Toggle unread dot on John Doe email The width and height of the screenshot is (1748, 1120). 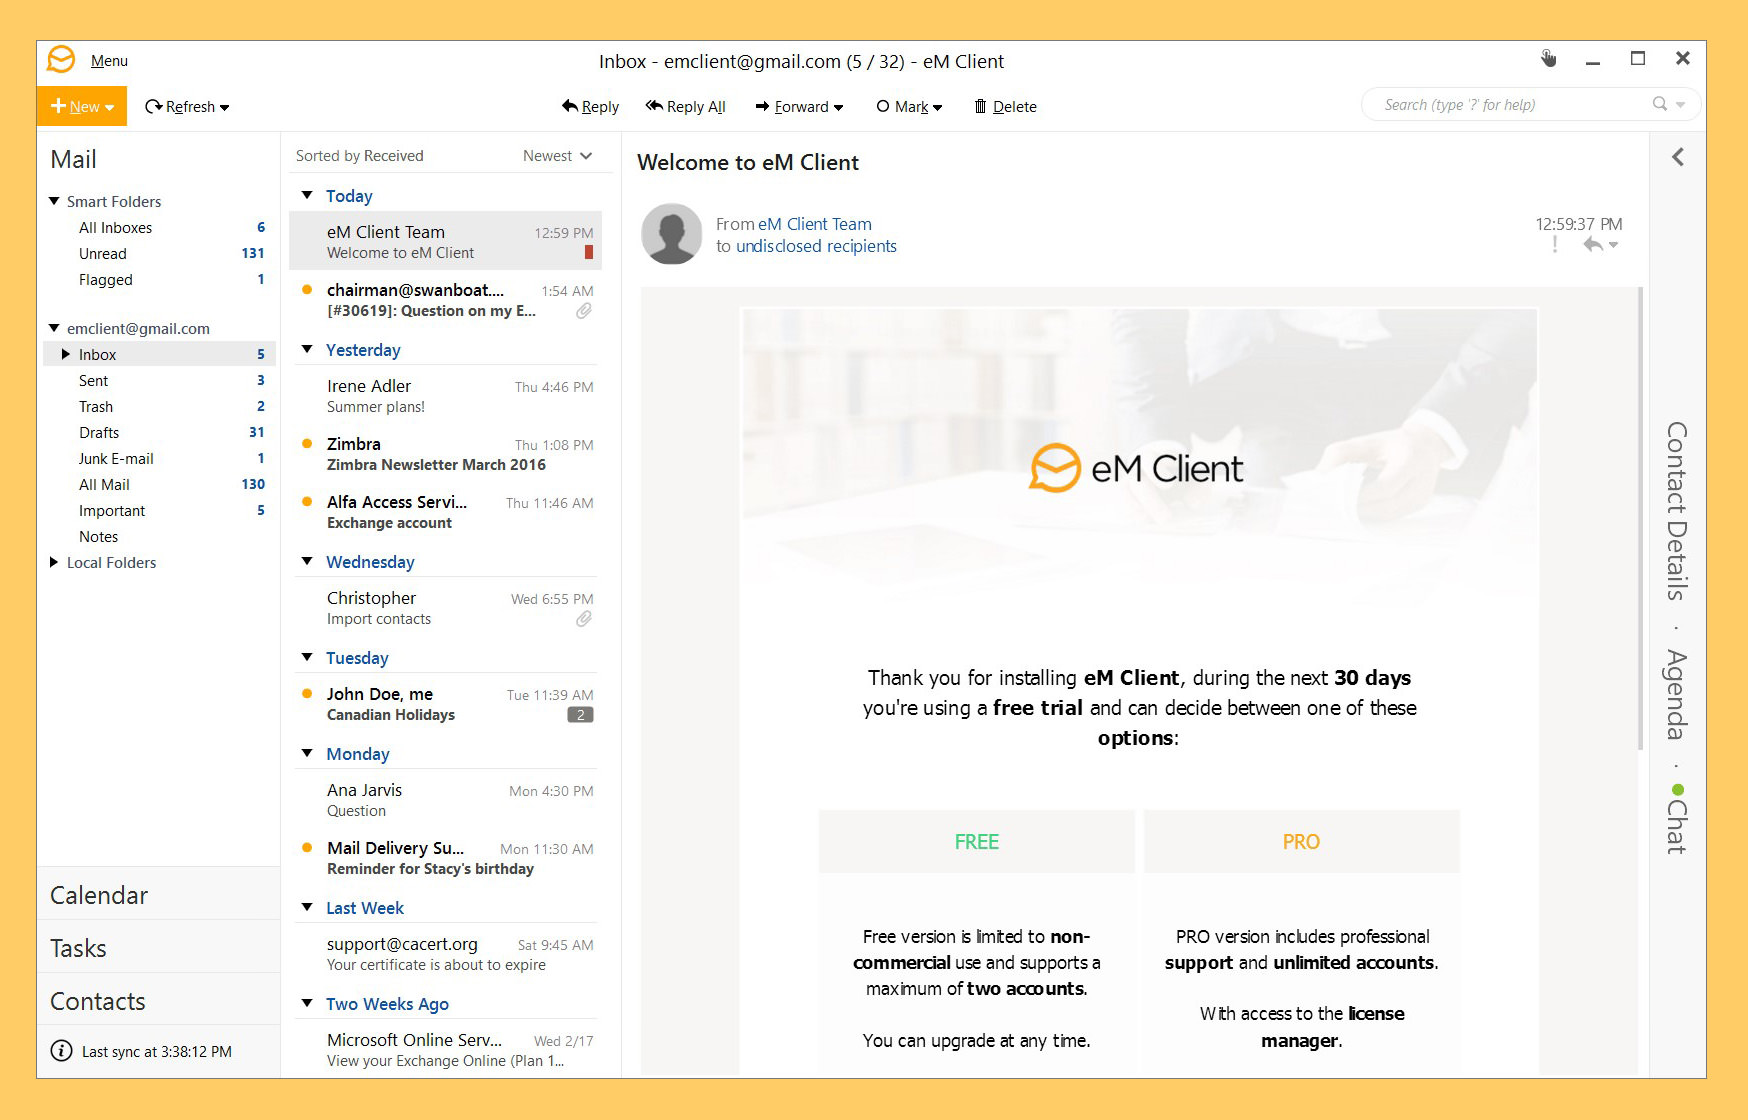tap(307, 693)
